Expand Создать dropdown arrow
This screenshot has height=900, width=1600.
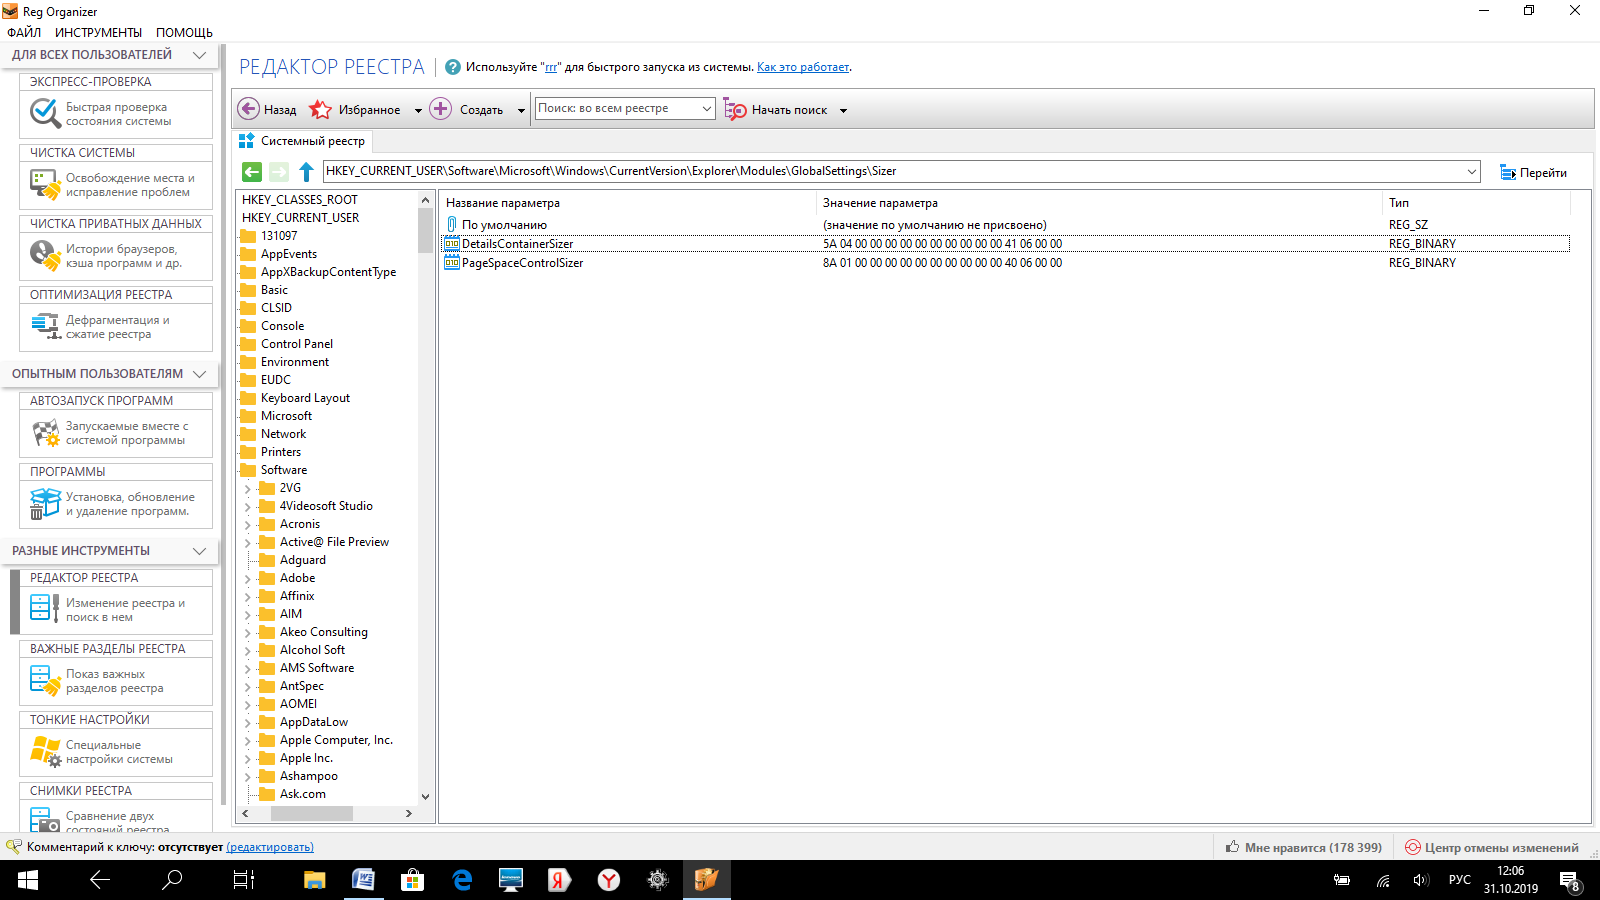[x=521, y=111]
